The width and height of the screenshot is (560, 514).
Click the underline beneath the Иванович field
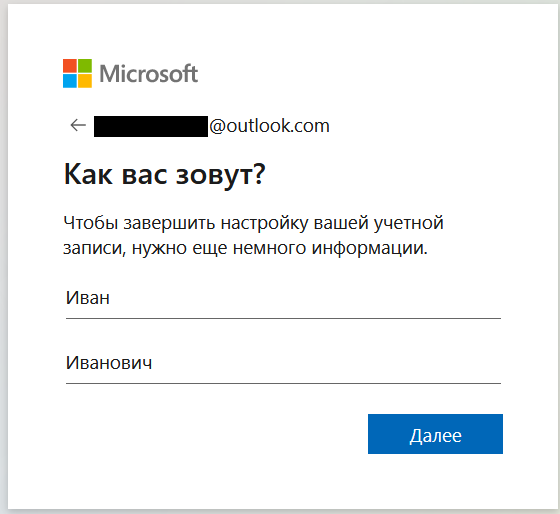[283, 383]
